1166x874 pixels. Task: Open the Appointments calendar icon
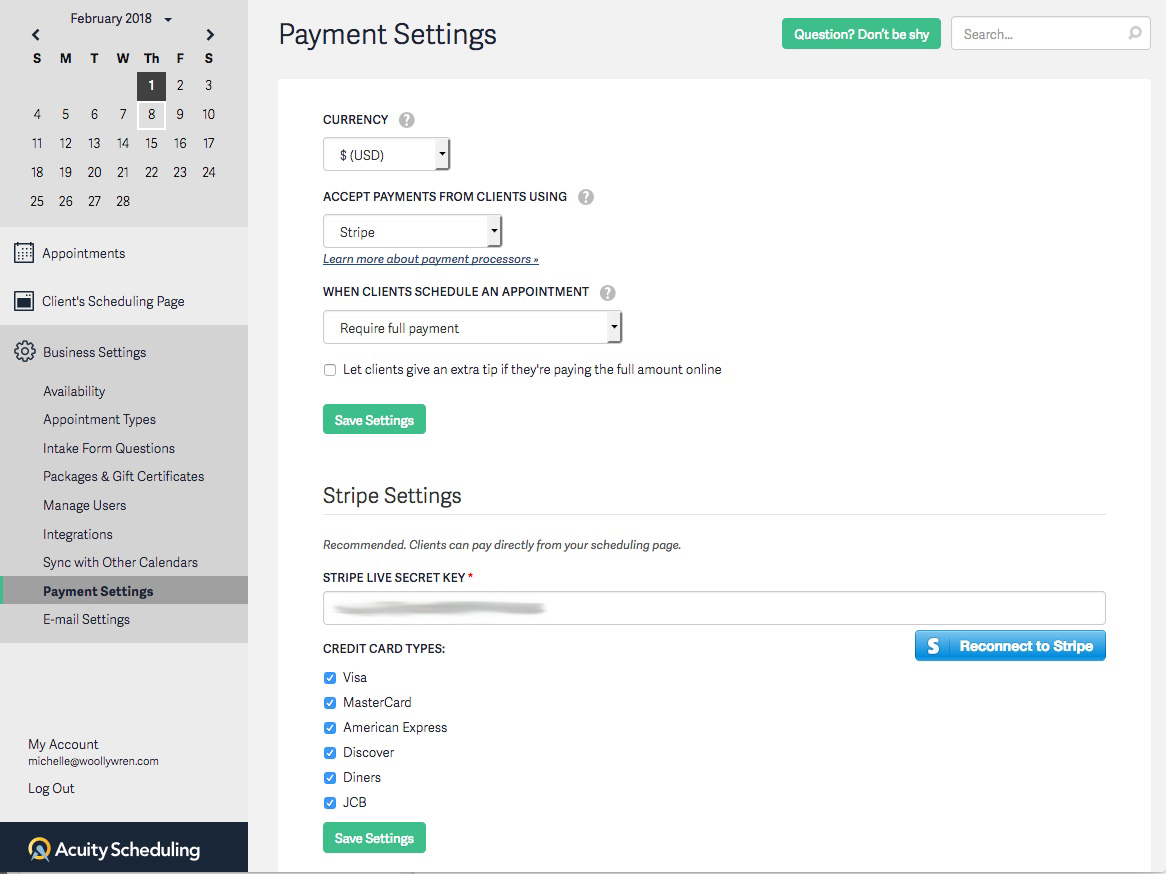[x=24, y=253]
